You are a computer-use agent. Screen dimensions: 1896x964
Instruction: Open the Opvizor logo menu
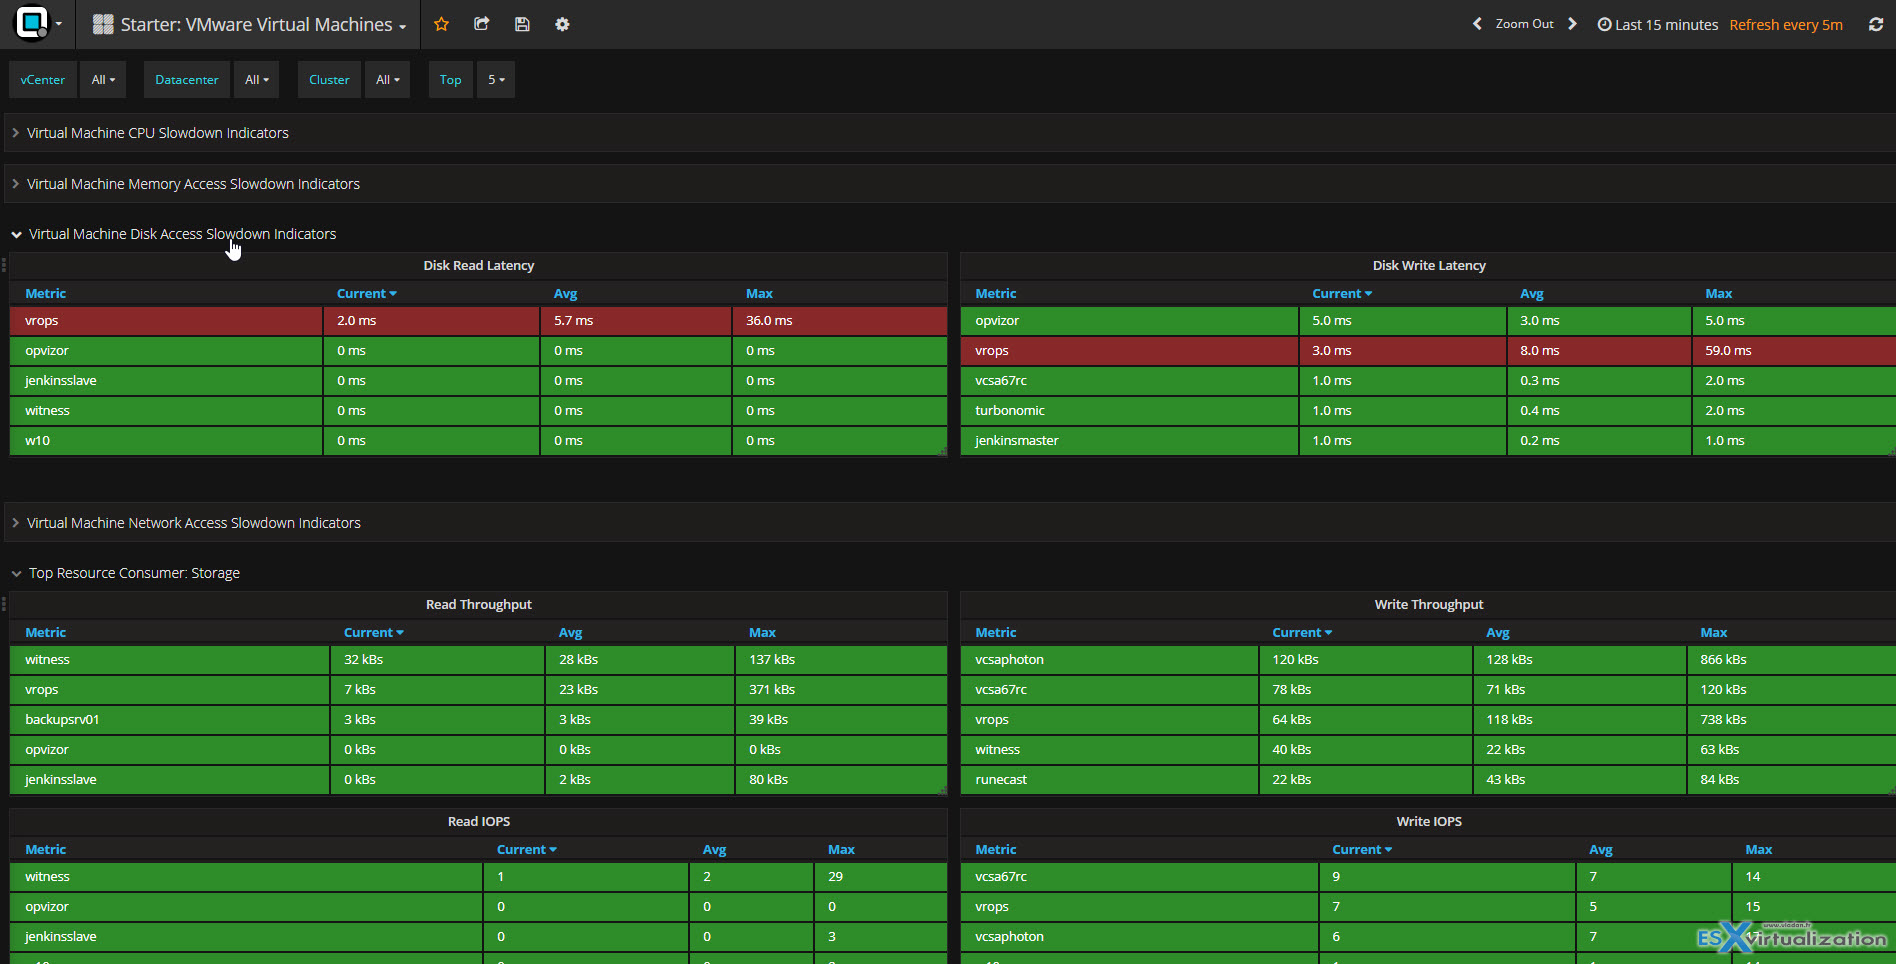(x=37, y=24)
